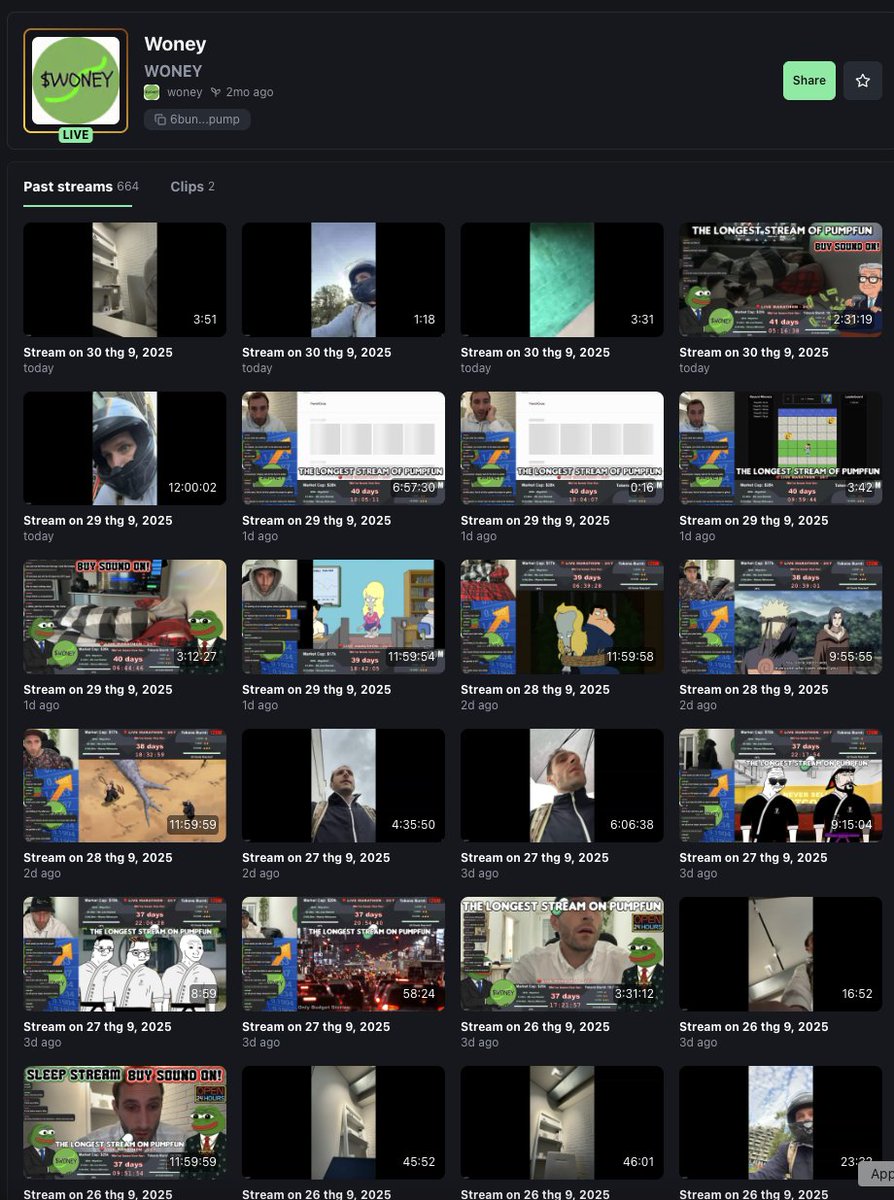This screenshot has width=894, height=1200.
Task: Open the 45:52 stream thumbnail
Action: pyautogui.click(x=343, y=1122)
